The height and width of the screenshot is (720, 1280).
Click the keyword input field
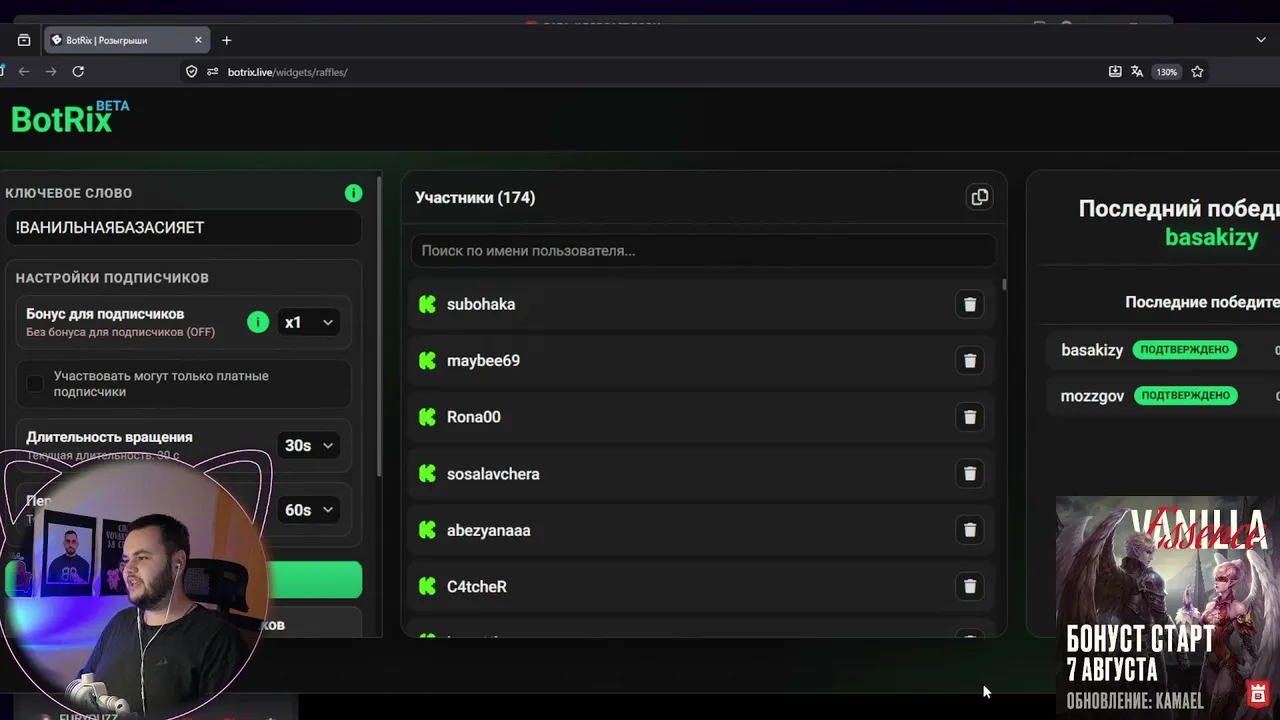(183, 228)
